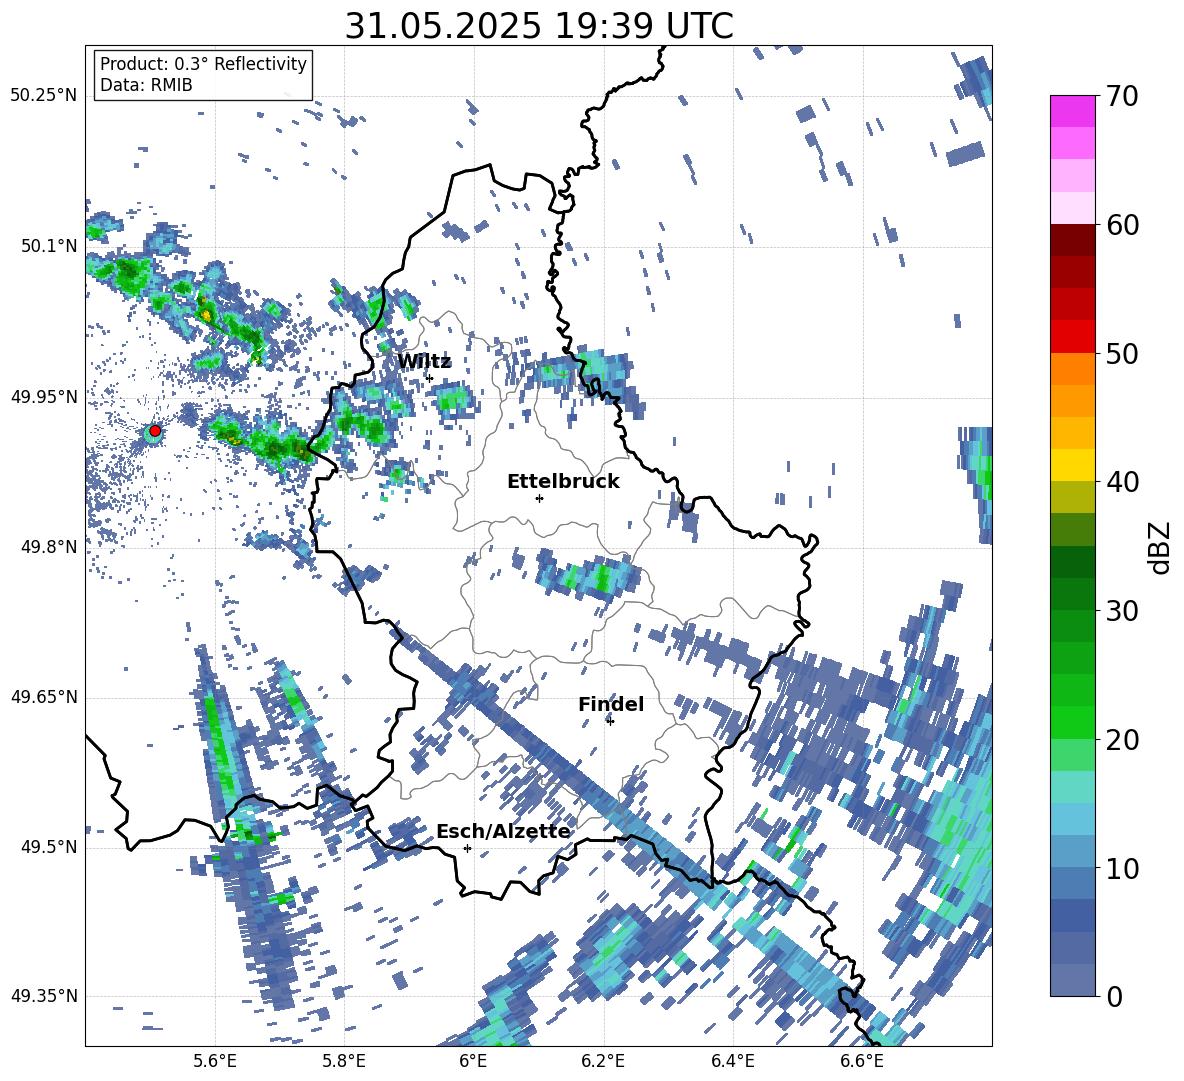Click the magenta top colorbar segment
The image size is (1184, 1081).
click(x=1072, y=111)
